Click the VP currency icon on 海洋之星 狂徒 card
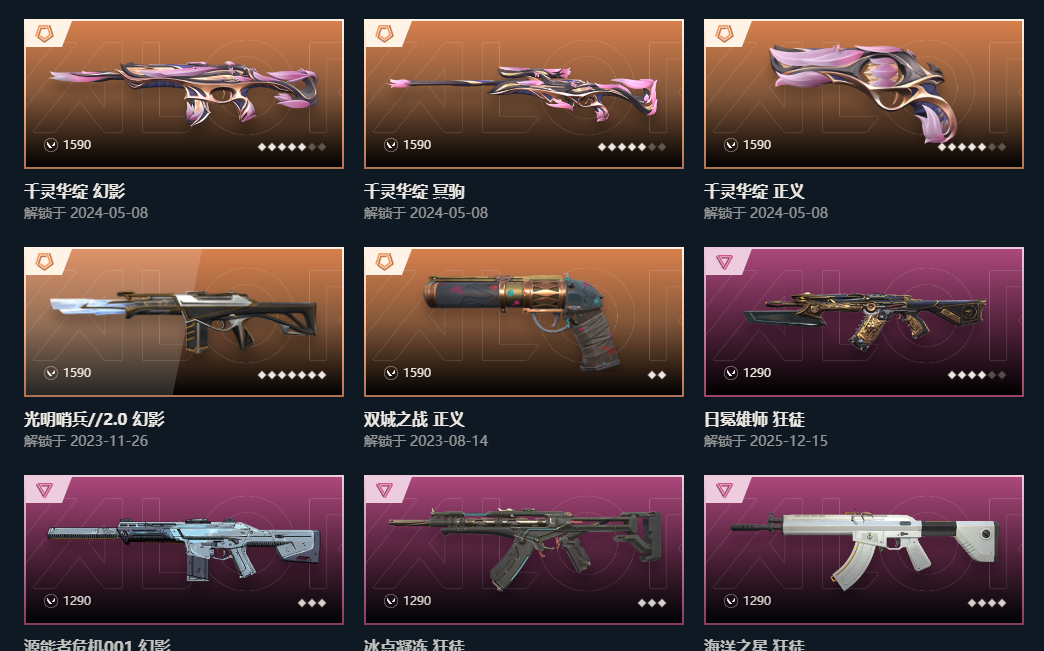The image size is (1044, 651). pos(731,601)
